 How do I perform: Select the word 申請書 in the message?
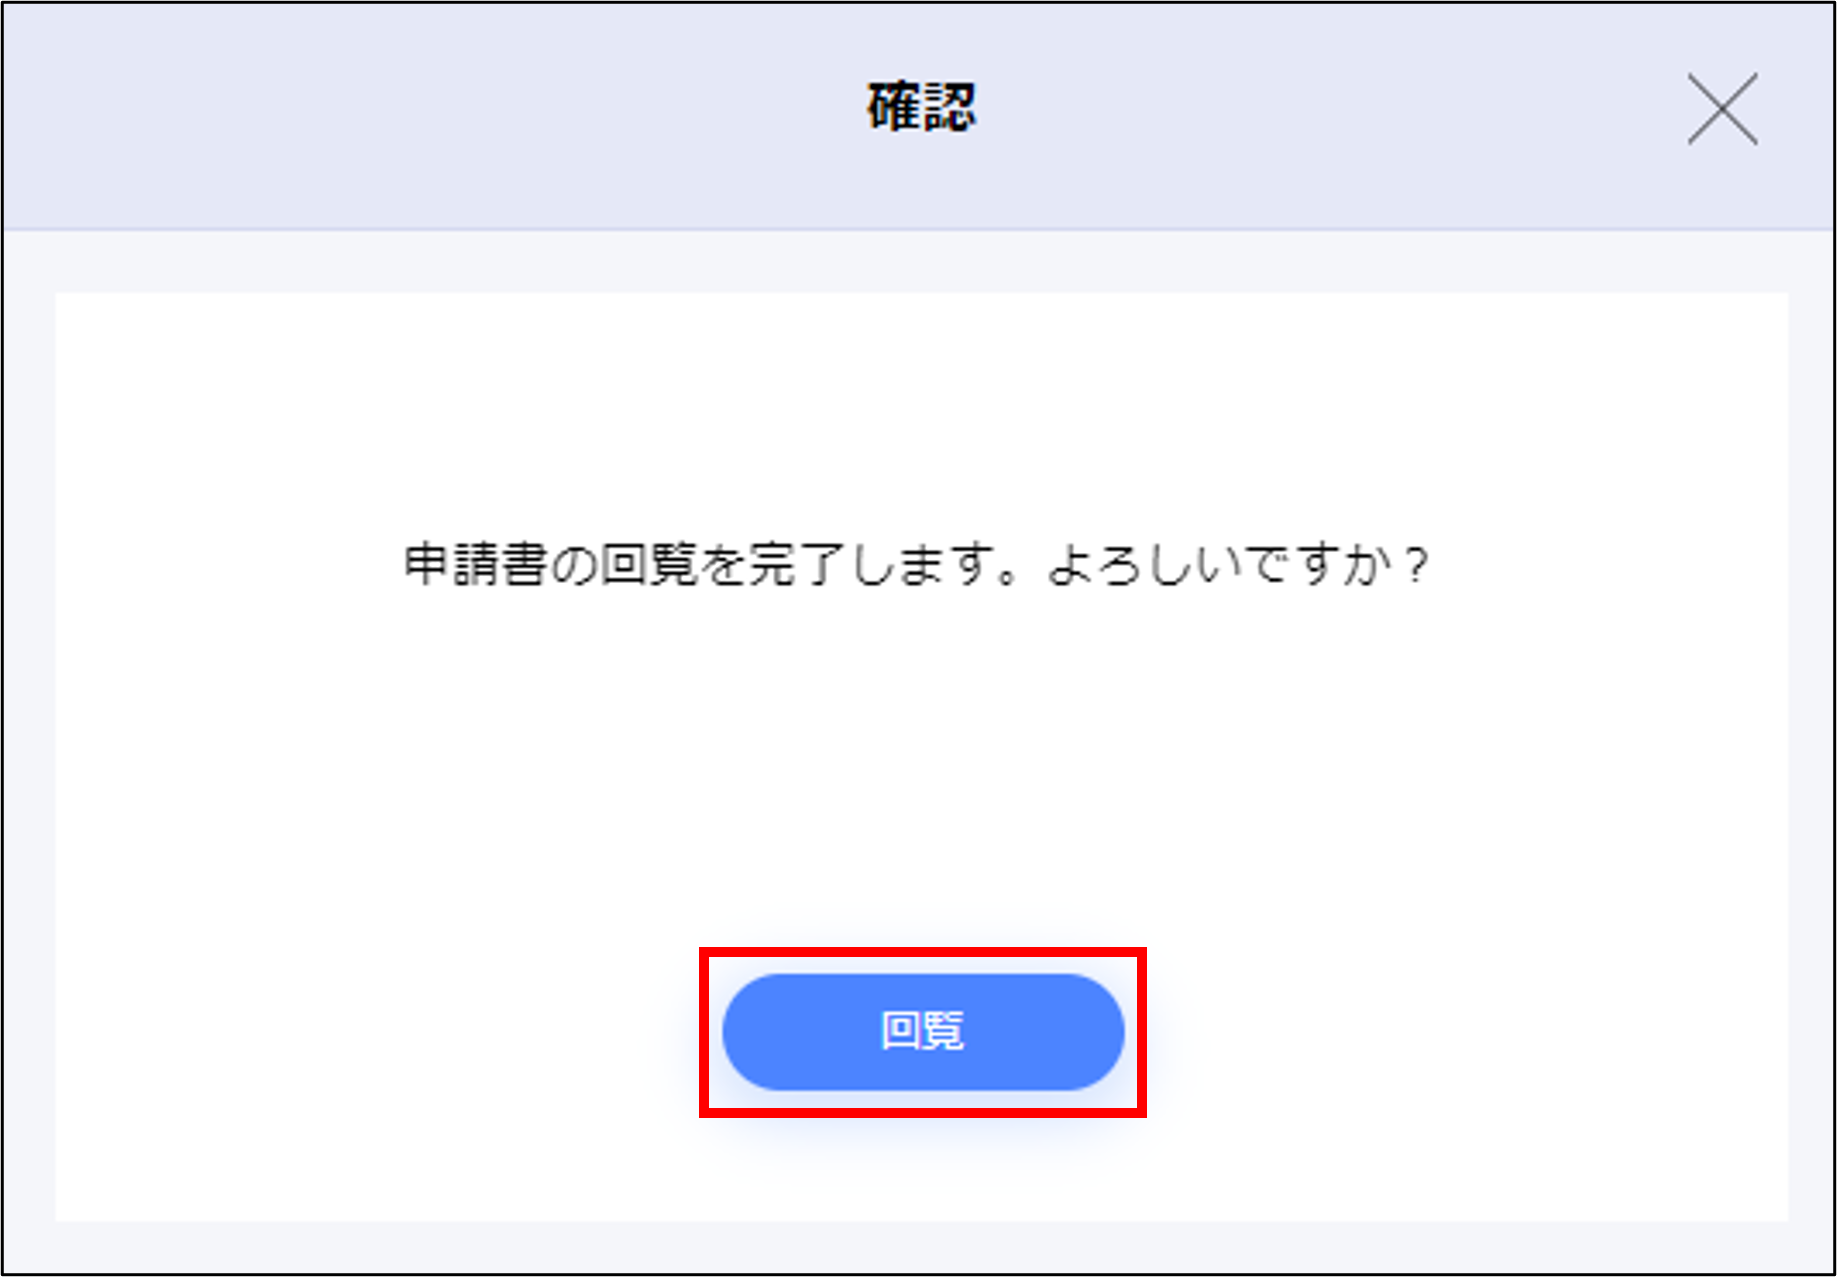point(475,565)
